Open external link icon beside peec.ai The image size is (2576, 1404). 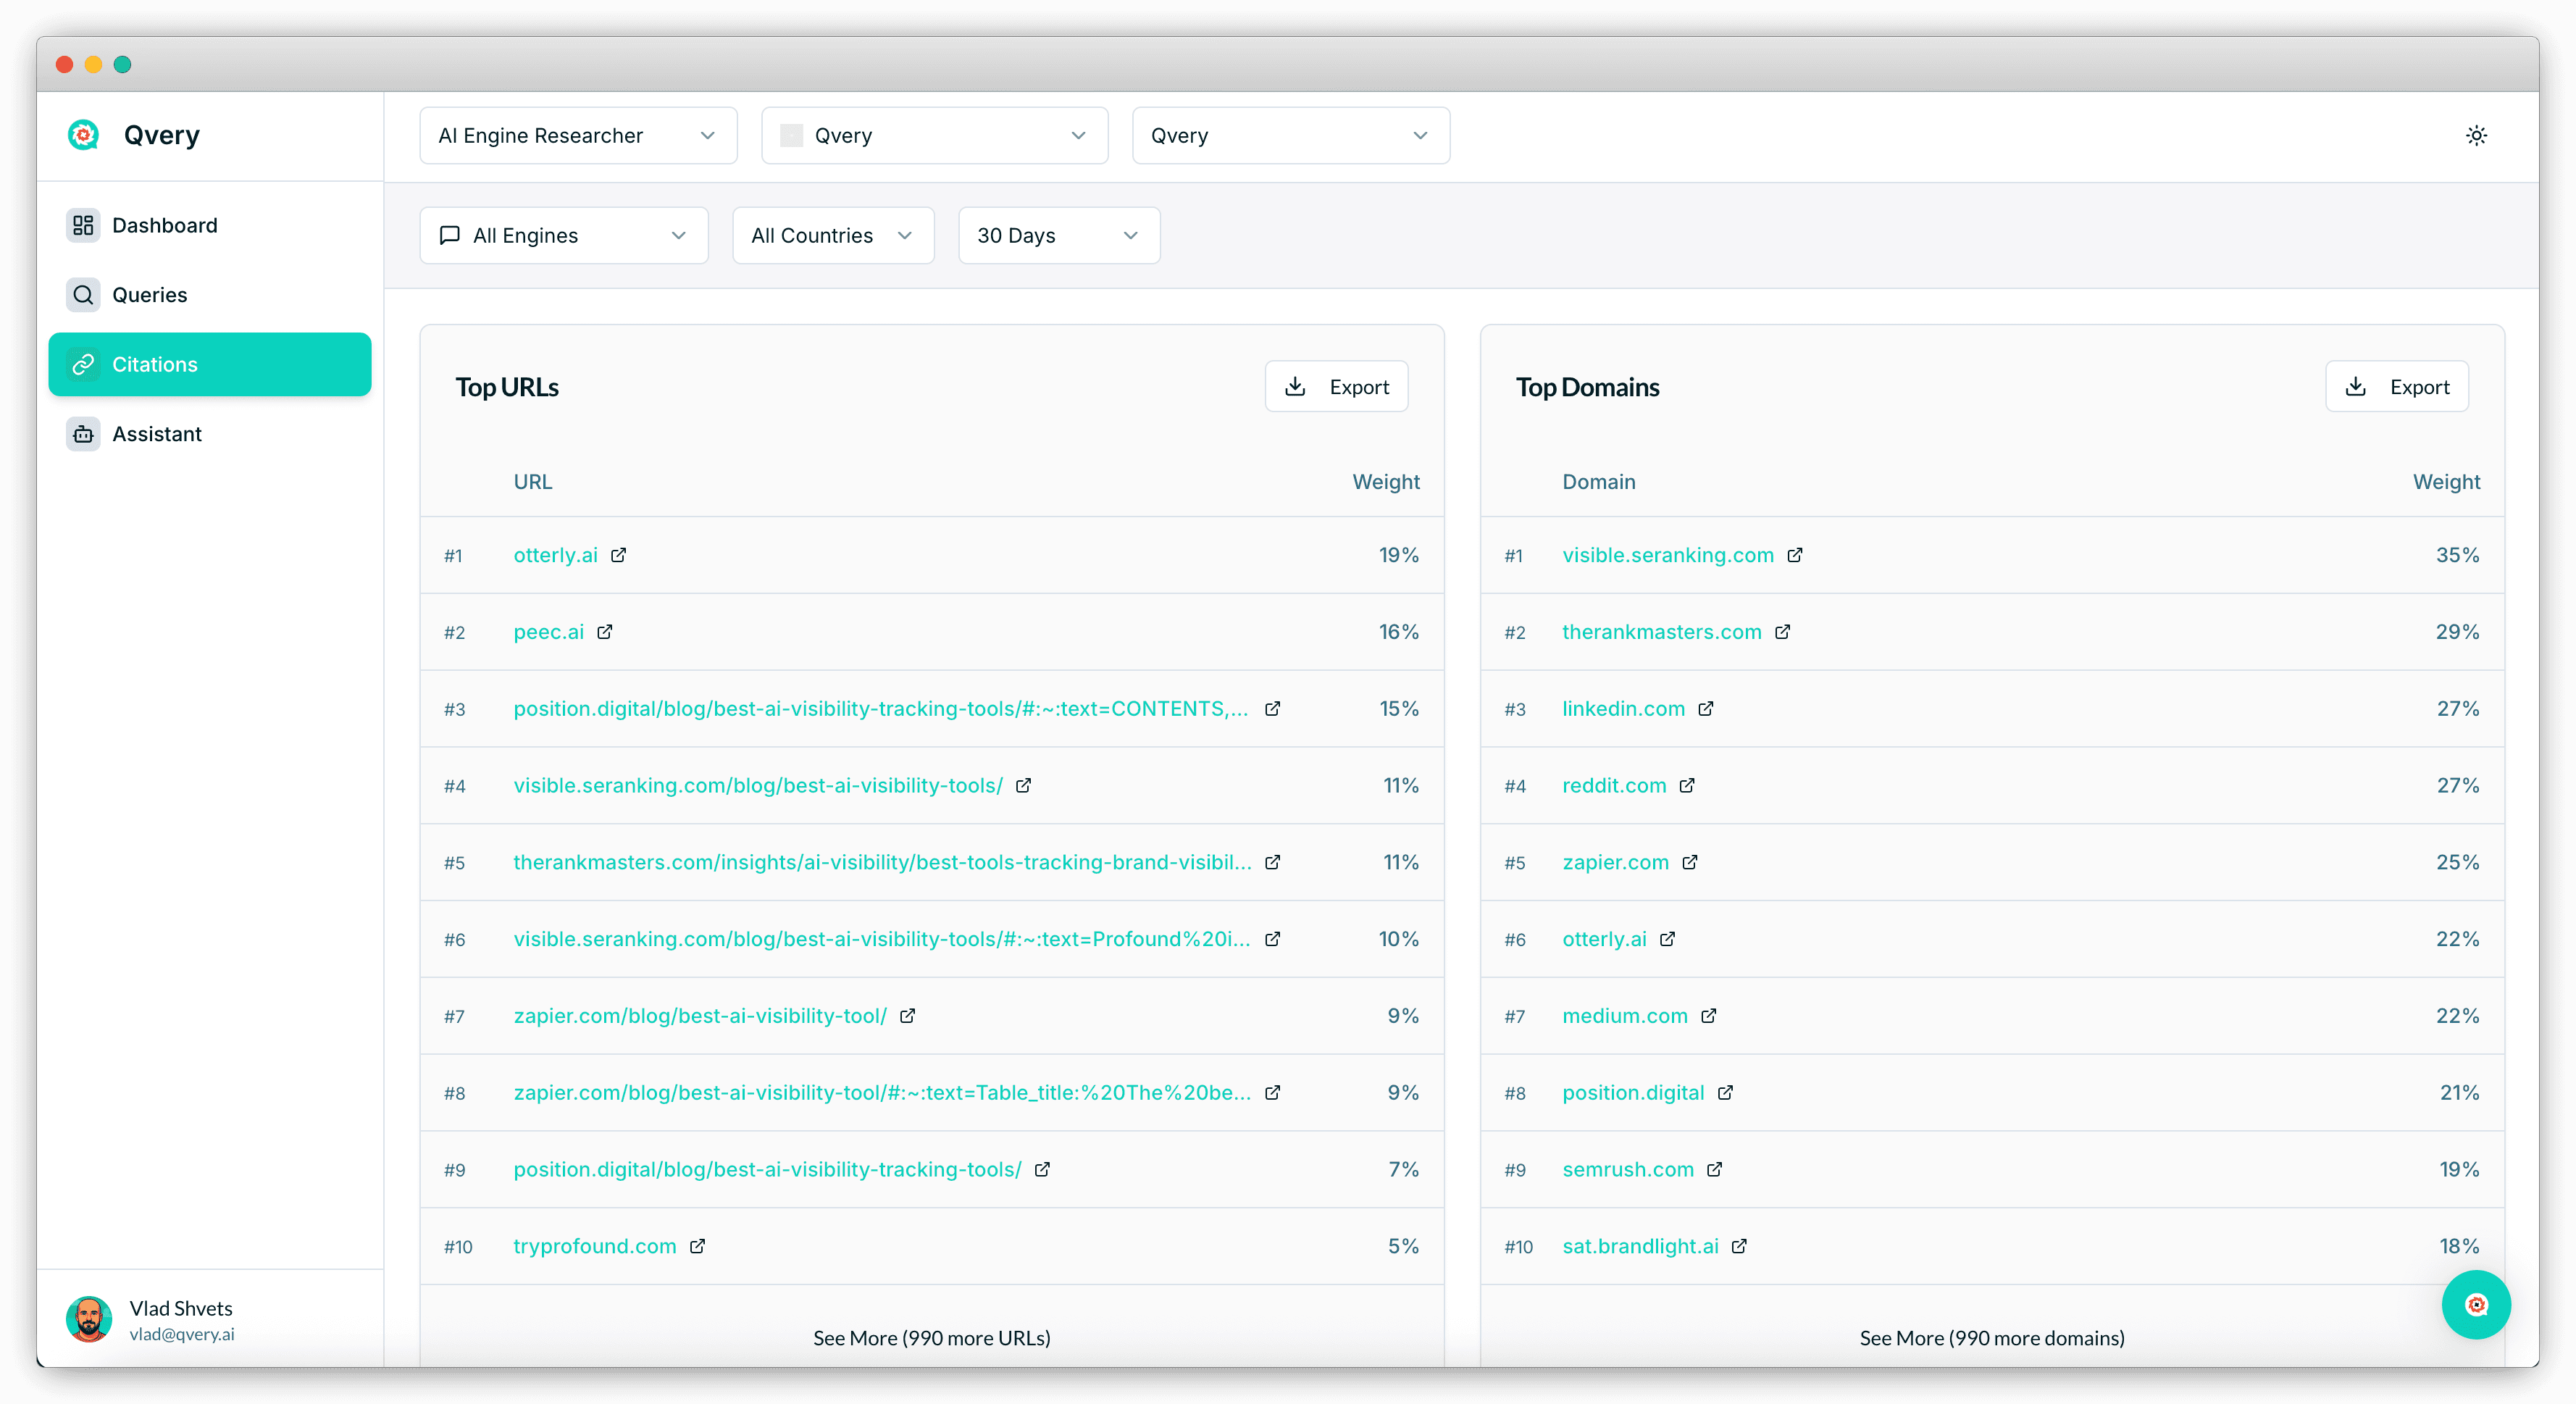point(605,632)
